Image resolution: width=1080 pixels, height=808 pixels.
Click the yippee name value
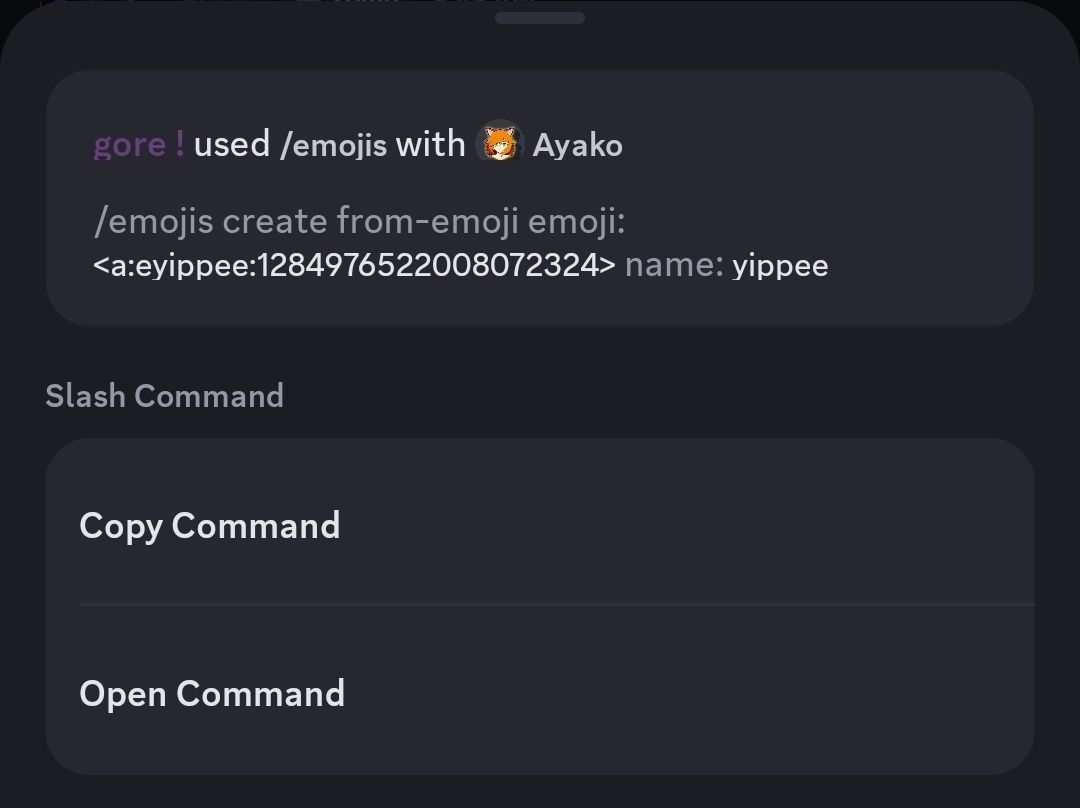(780, 267)
